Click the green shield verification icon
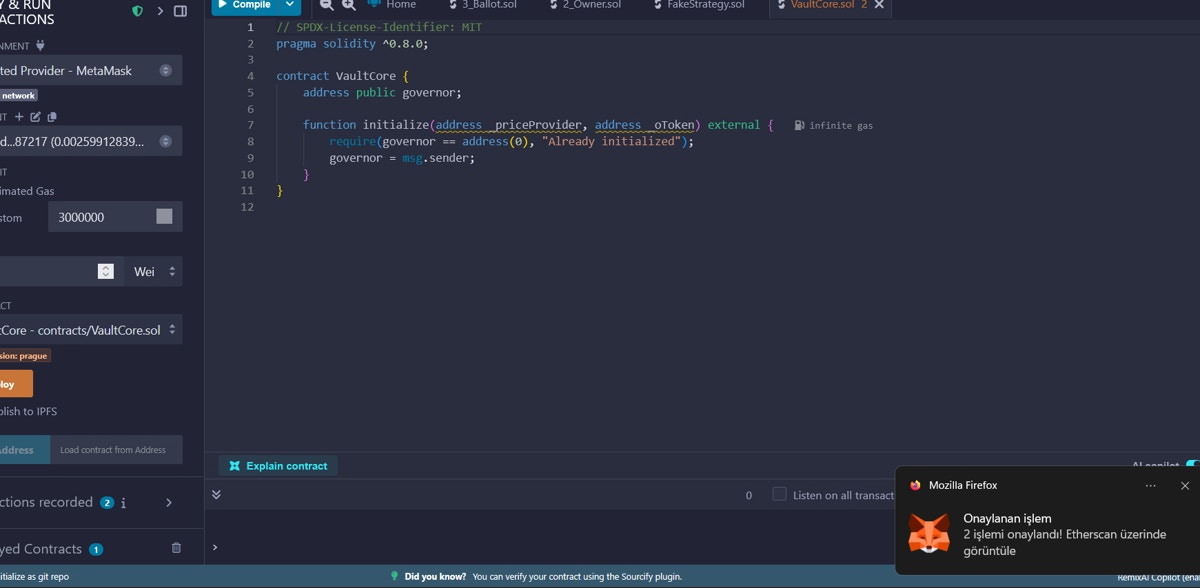The width and height of the screenshot is (1200, 588). tap(138, 11)
